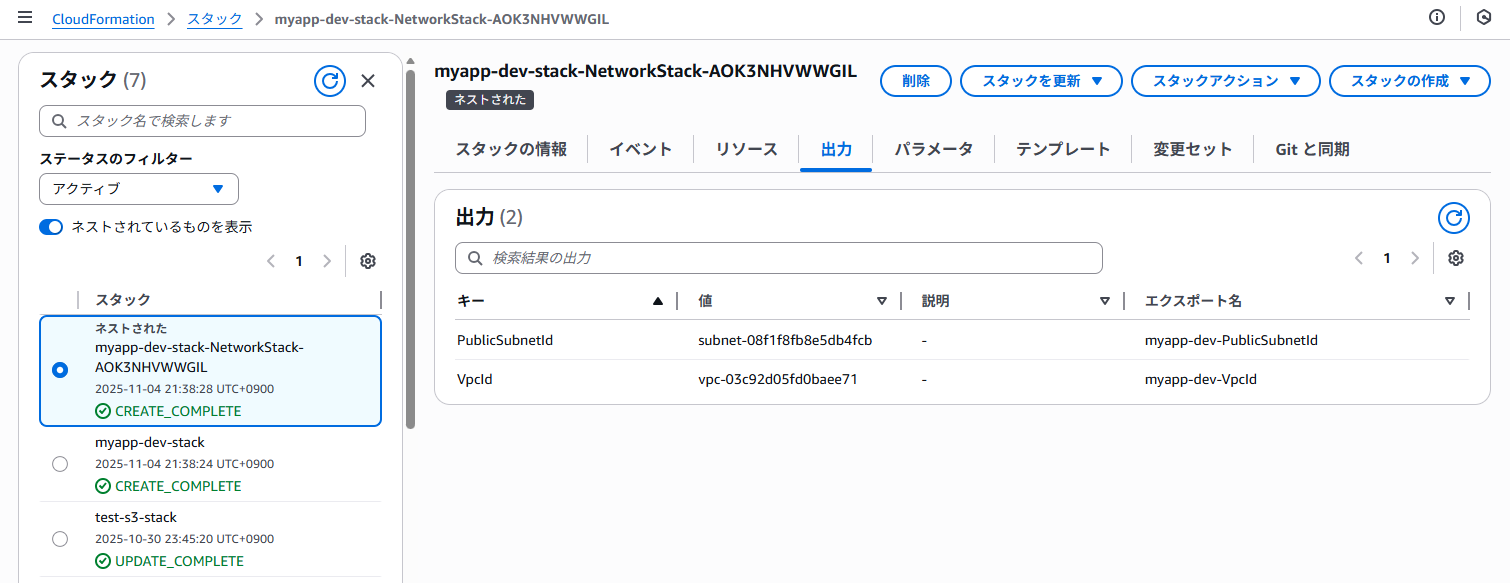Click subnet-08f1f8fb8e5db4fcb value

(785, 340)
